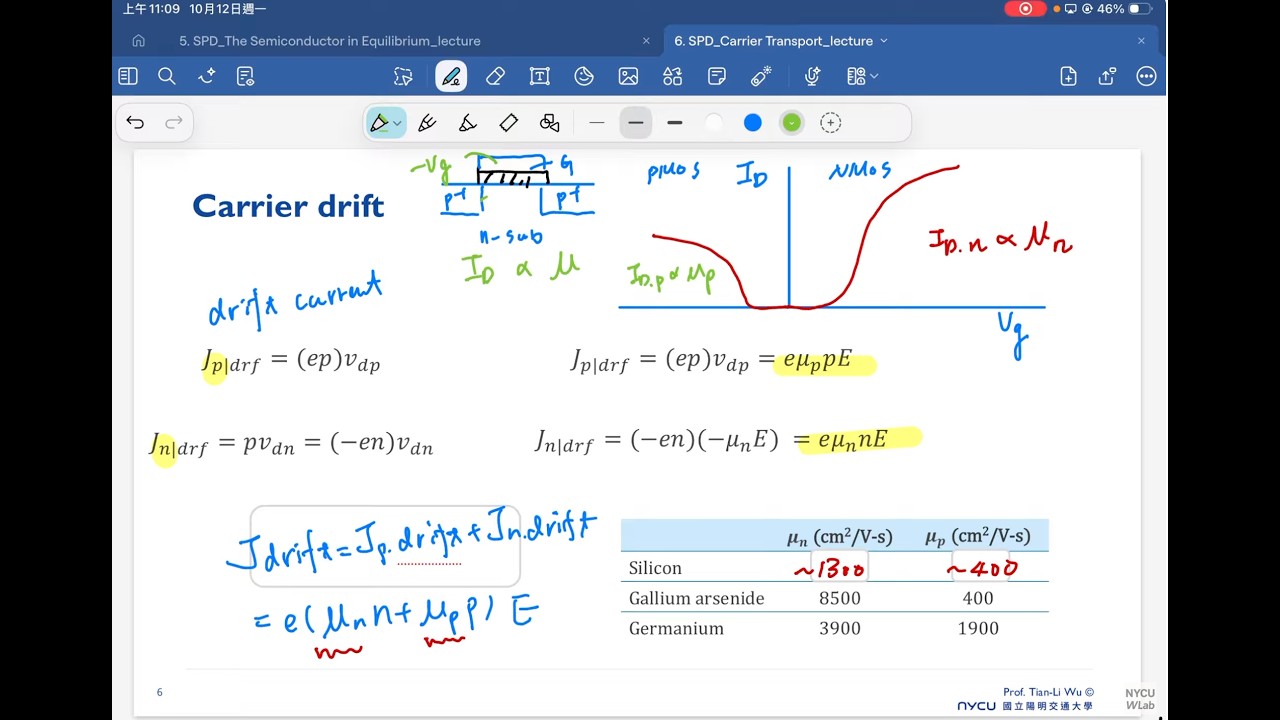Choose the brush pen style
The height and width of the screenshot is (720, 1280).
tap(467, 123)
